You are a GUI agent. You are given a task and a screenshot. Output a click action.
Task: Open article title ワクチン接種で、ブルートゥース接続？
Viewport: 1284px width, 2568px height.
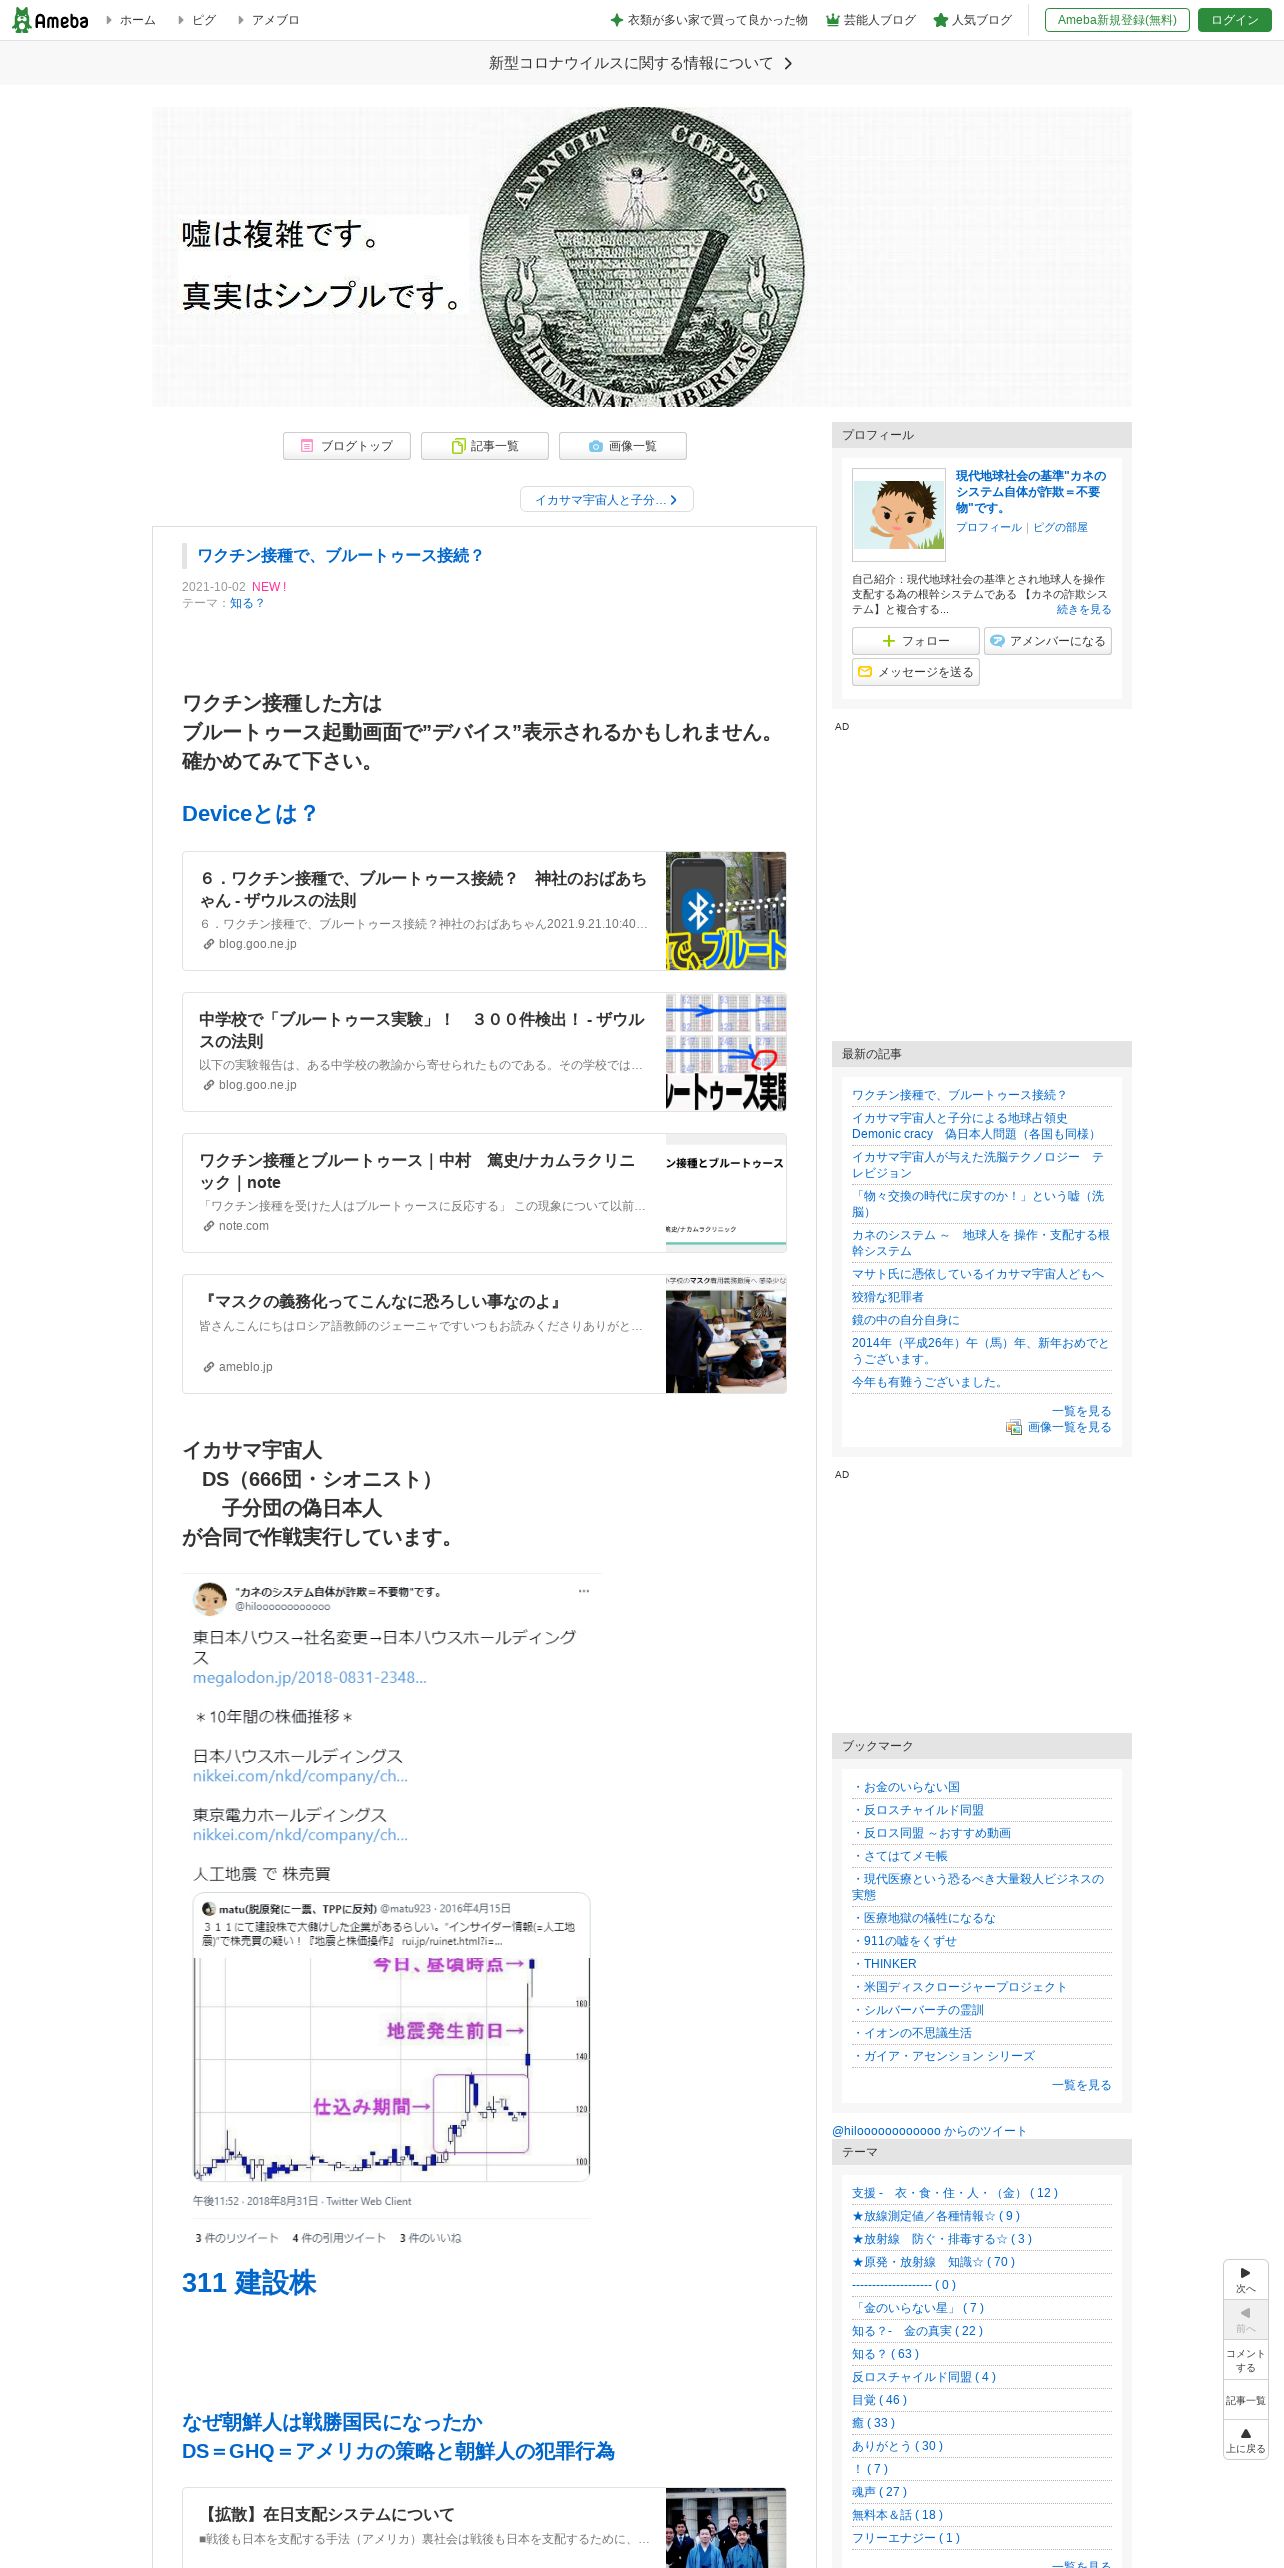[340, 555]
